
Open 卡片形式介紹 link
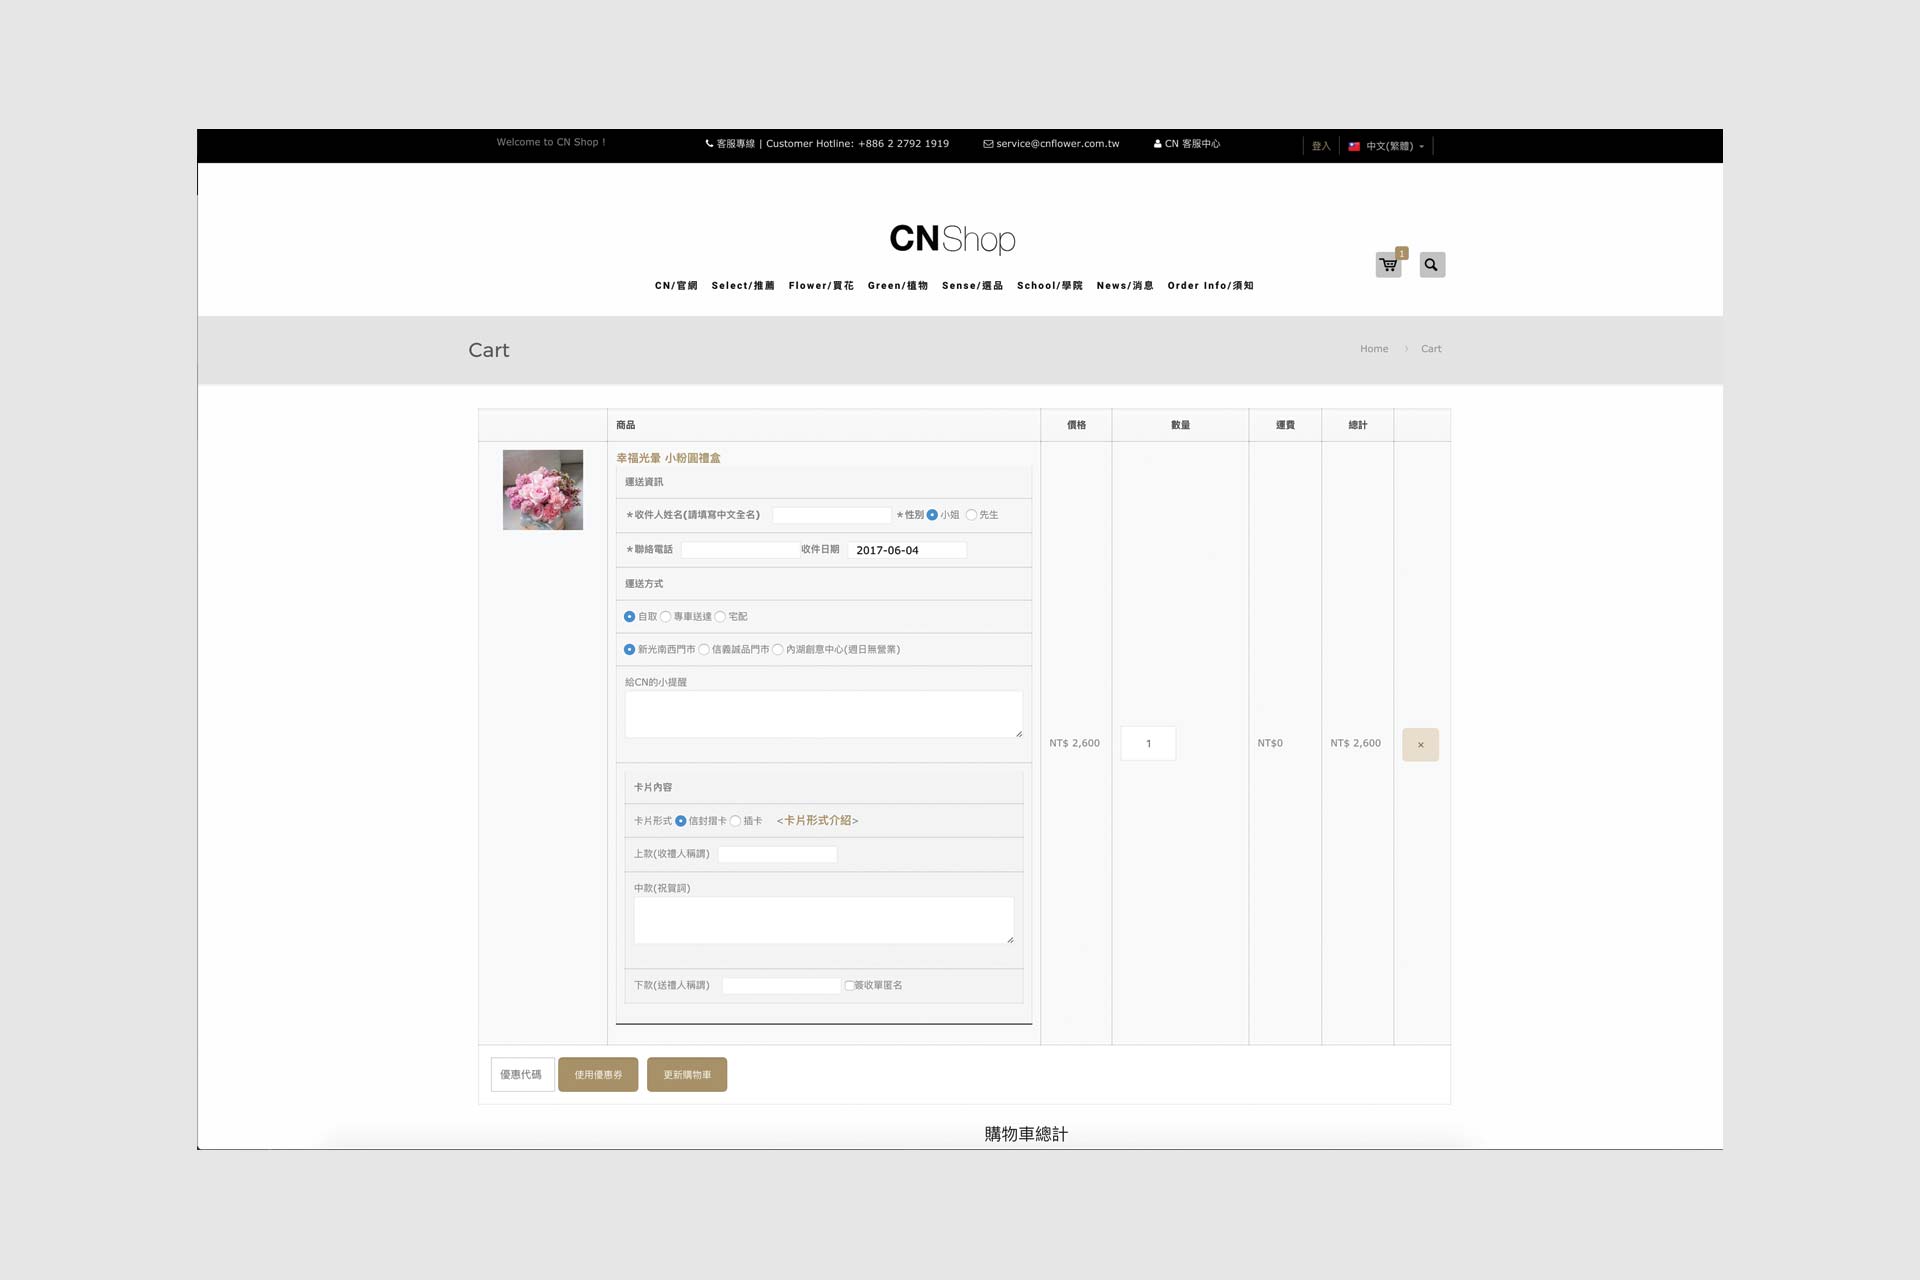[817, 821]
